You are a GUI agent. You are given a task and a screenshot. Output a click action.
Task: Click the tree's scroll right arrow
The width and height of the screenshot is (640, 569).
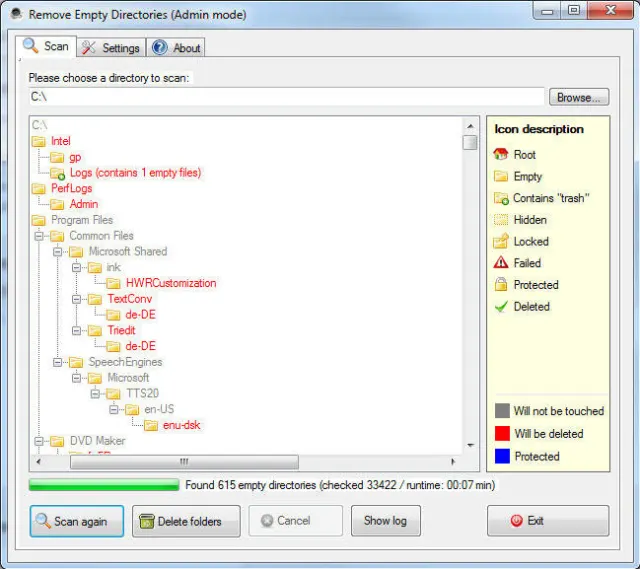click(x=453, y=462)
